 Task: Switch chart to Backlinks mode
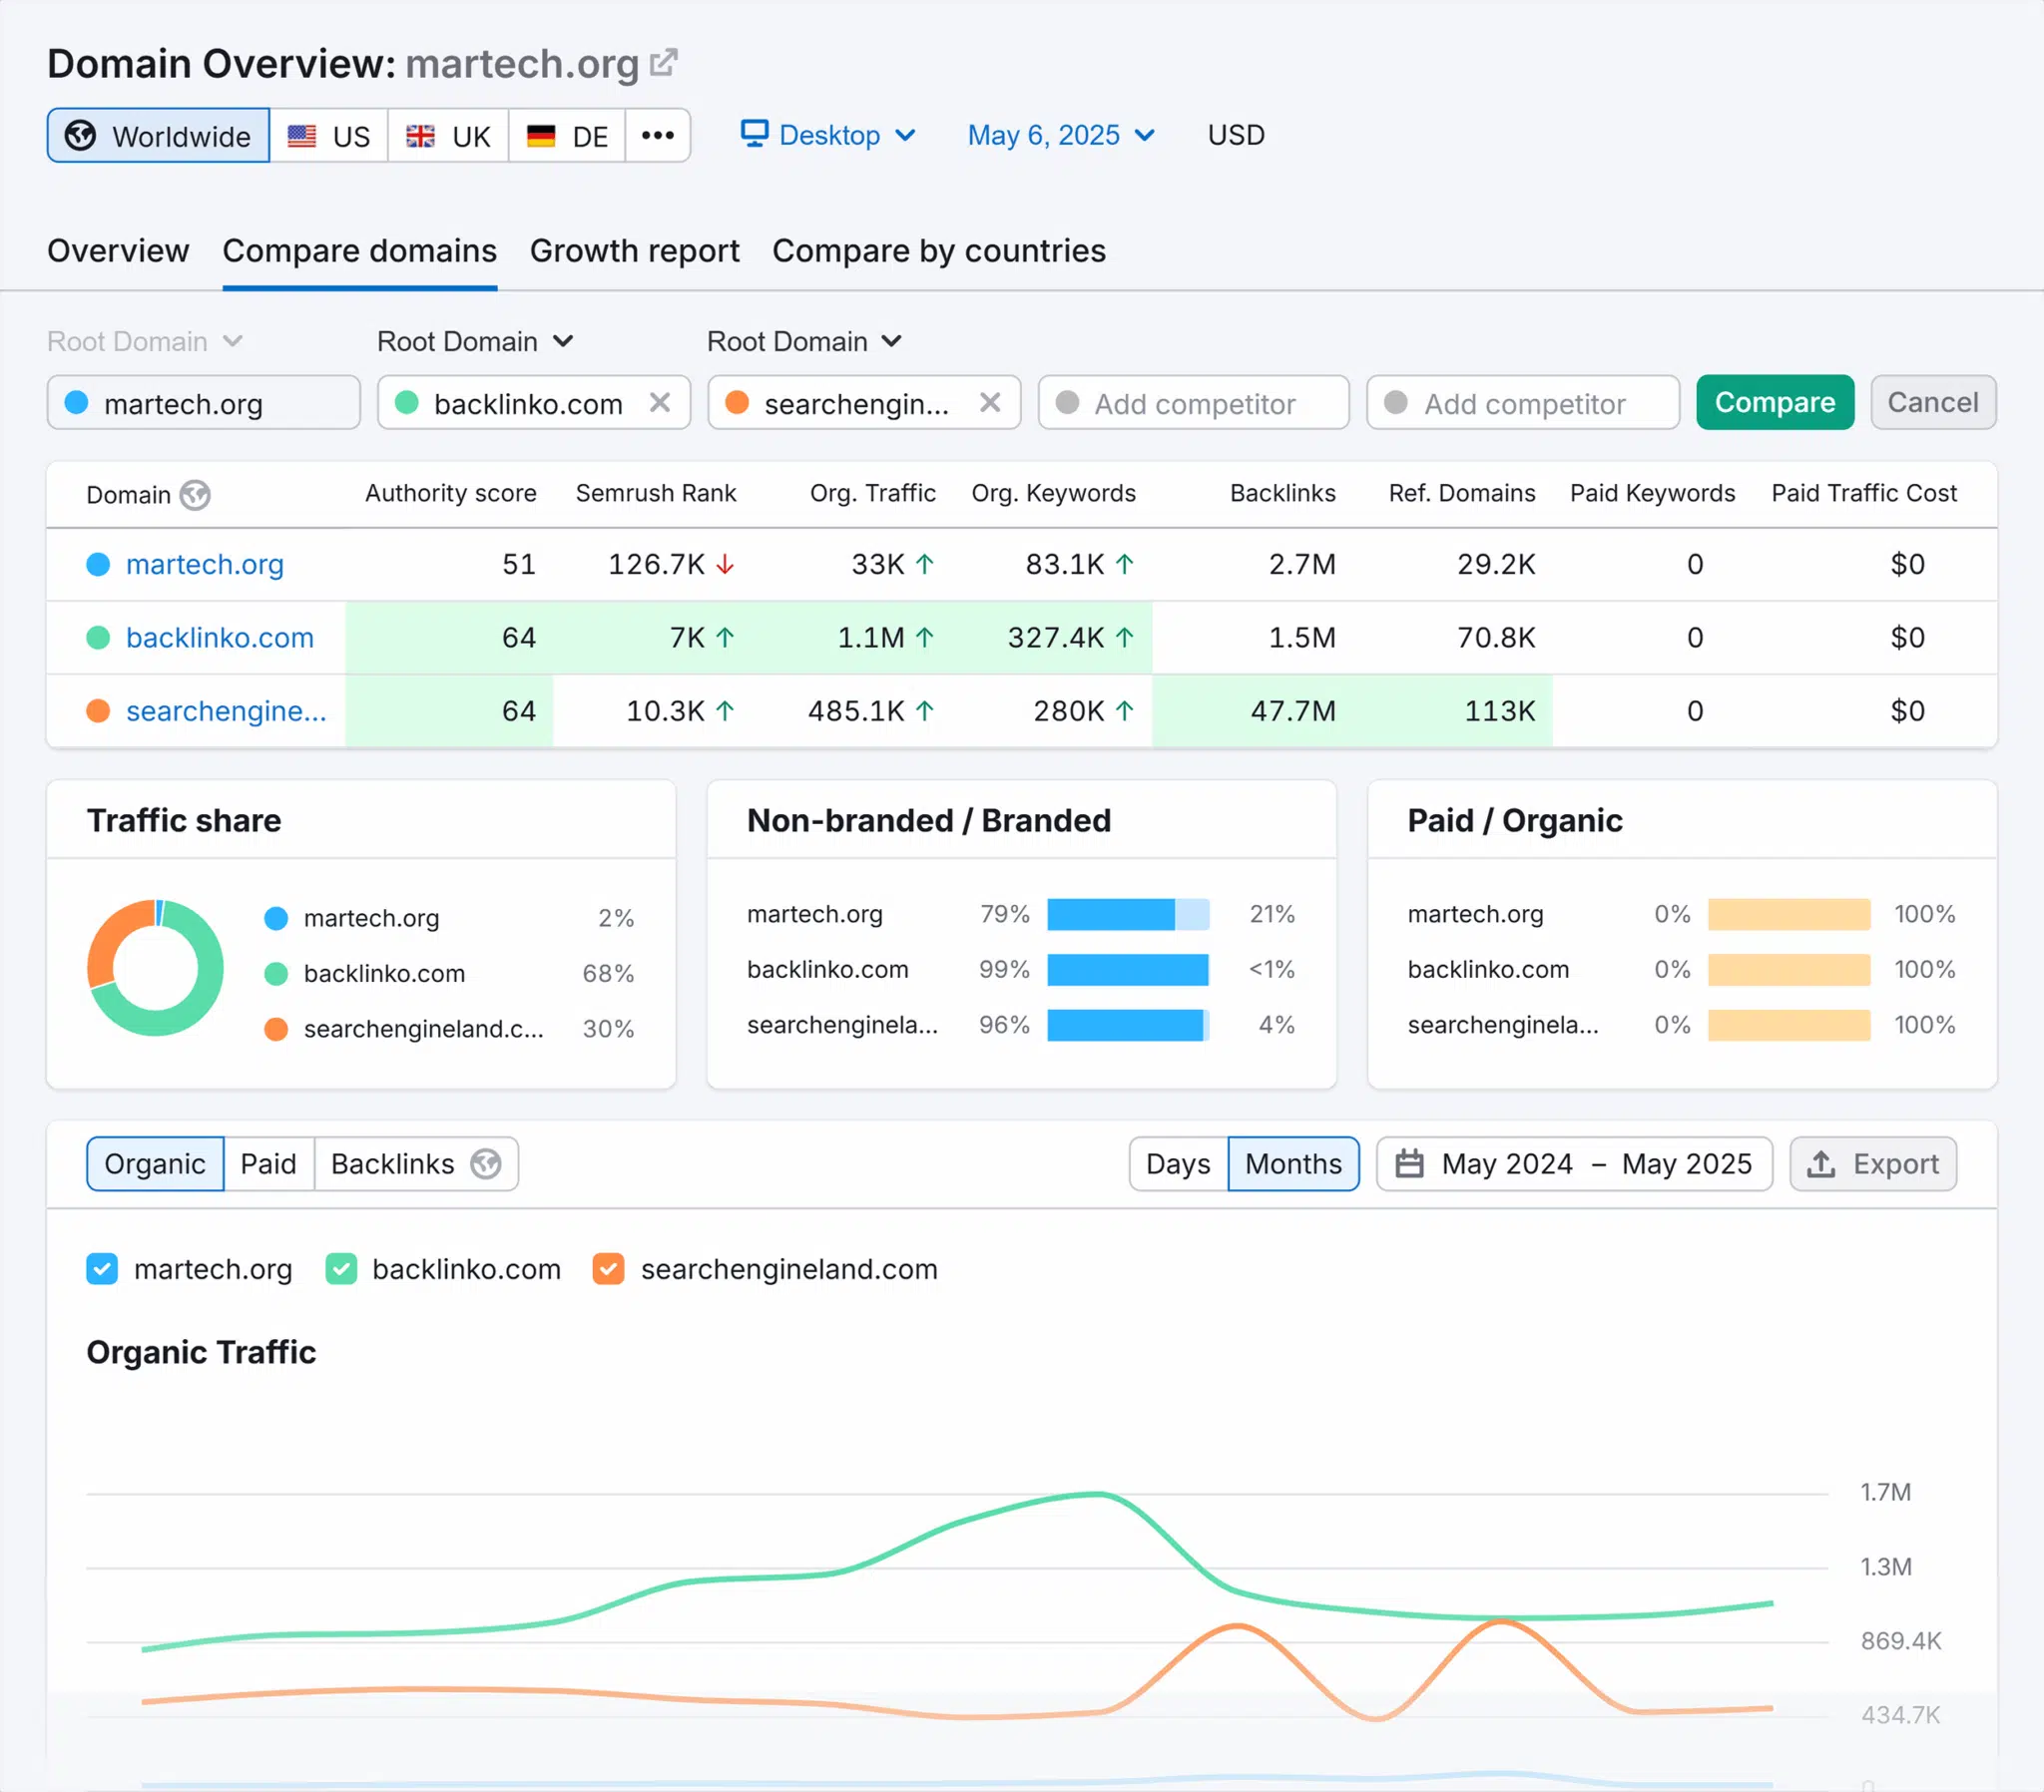(416, 1164)
